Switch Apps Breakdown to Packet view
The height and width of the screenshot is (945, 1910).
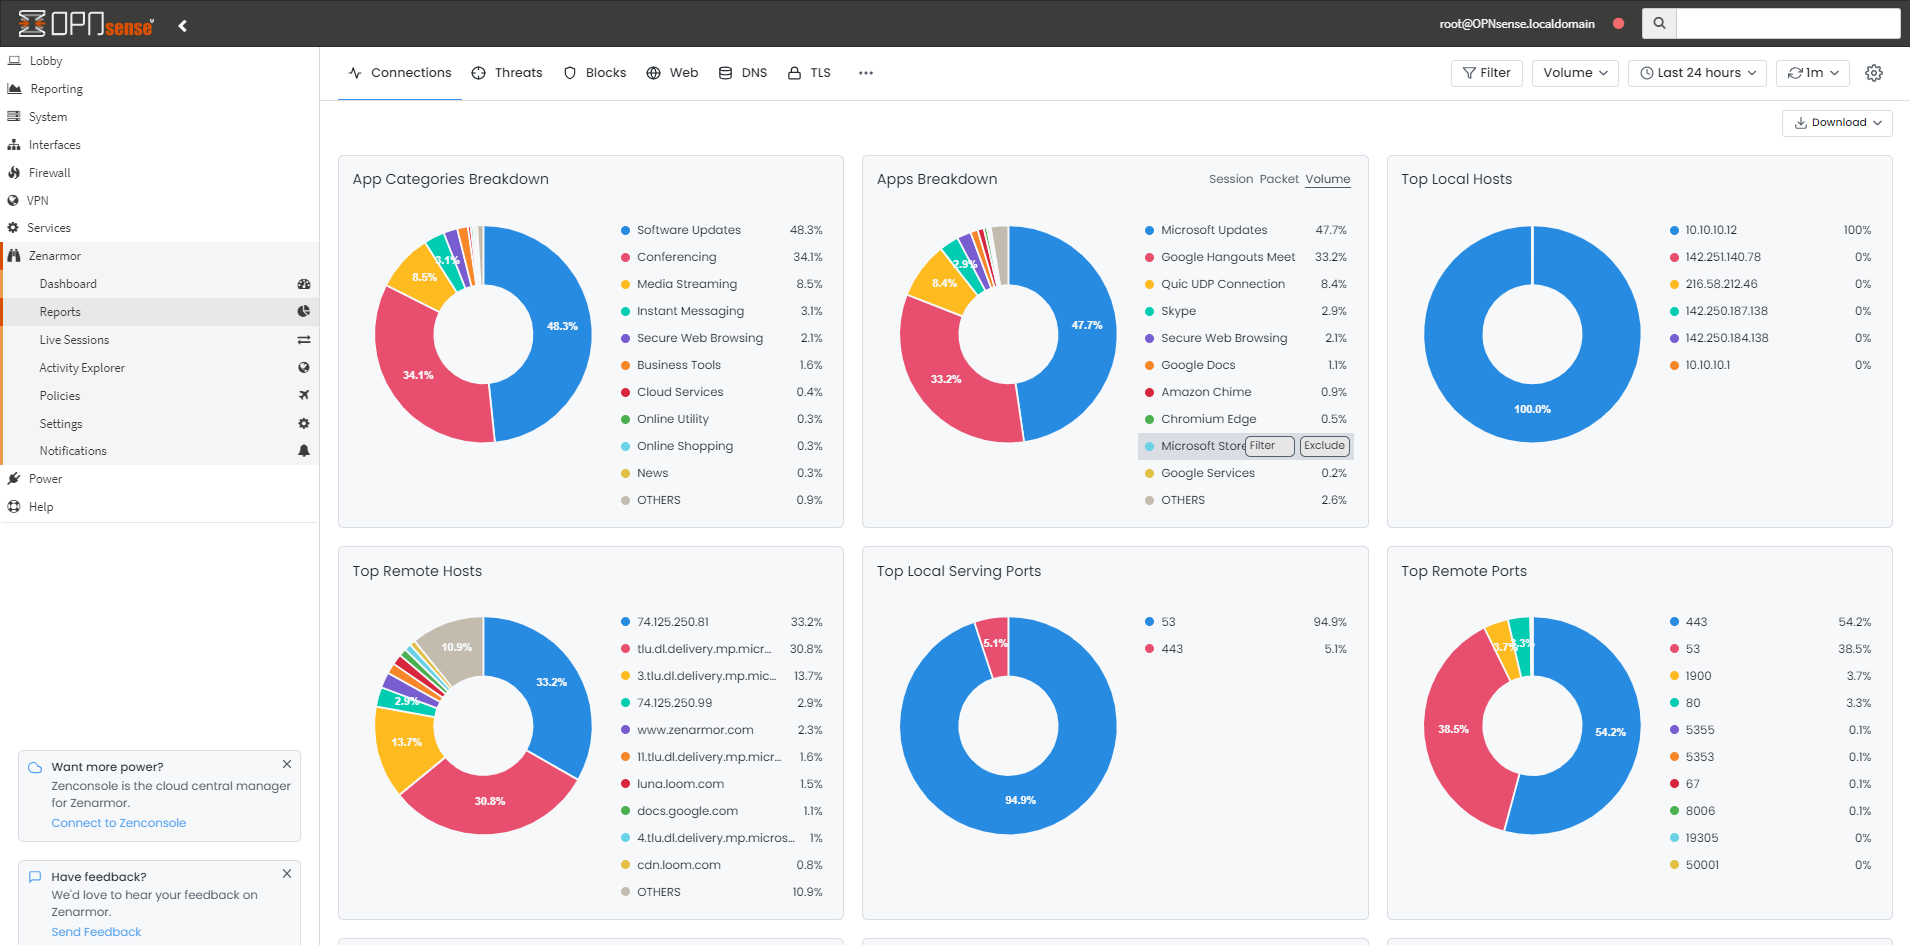tap(1278, 179)
